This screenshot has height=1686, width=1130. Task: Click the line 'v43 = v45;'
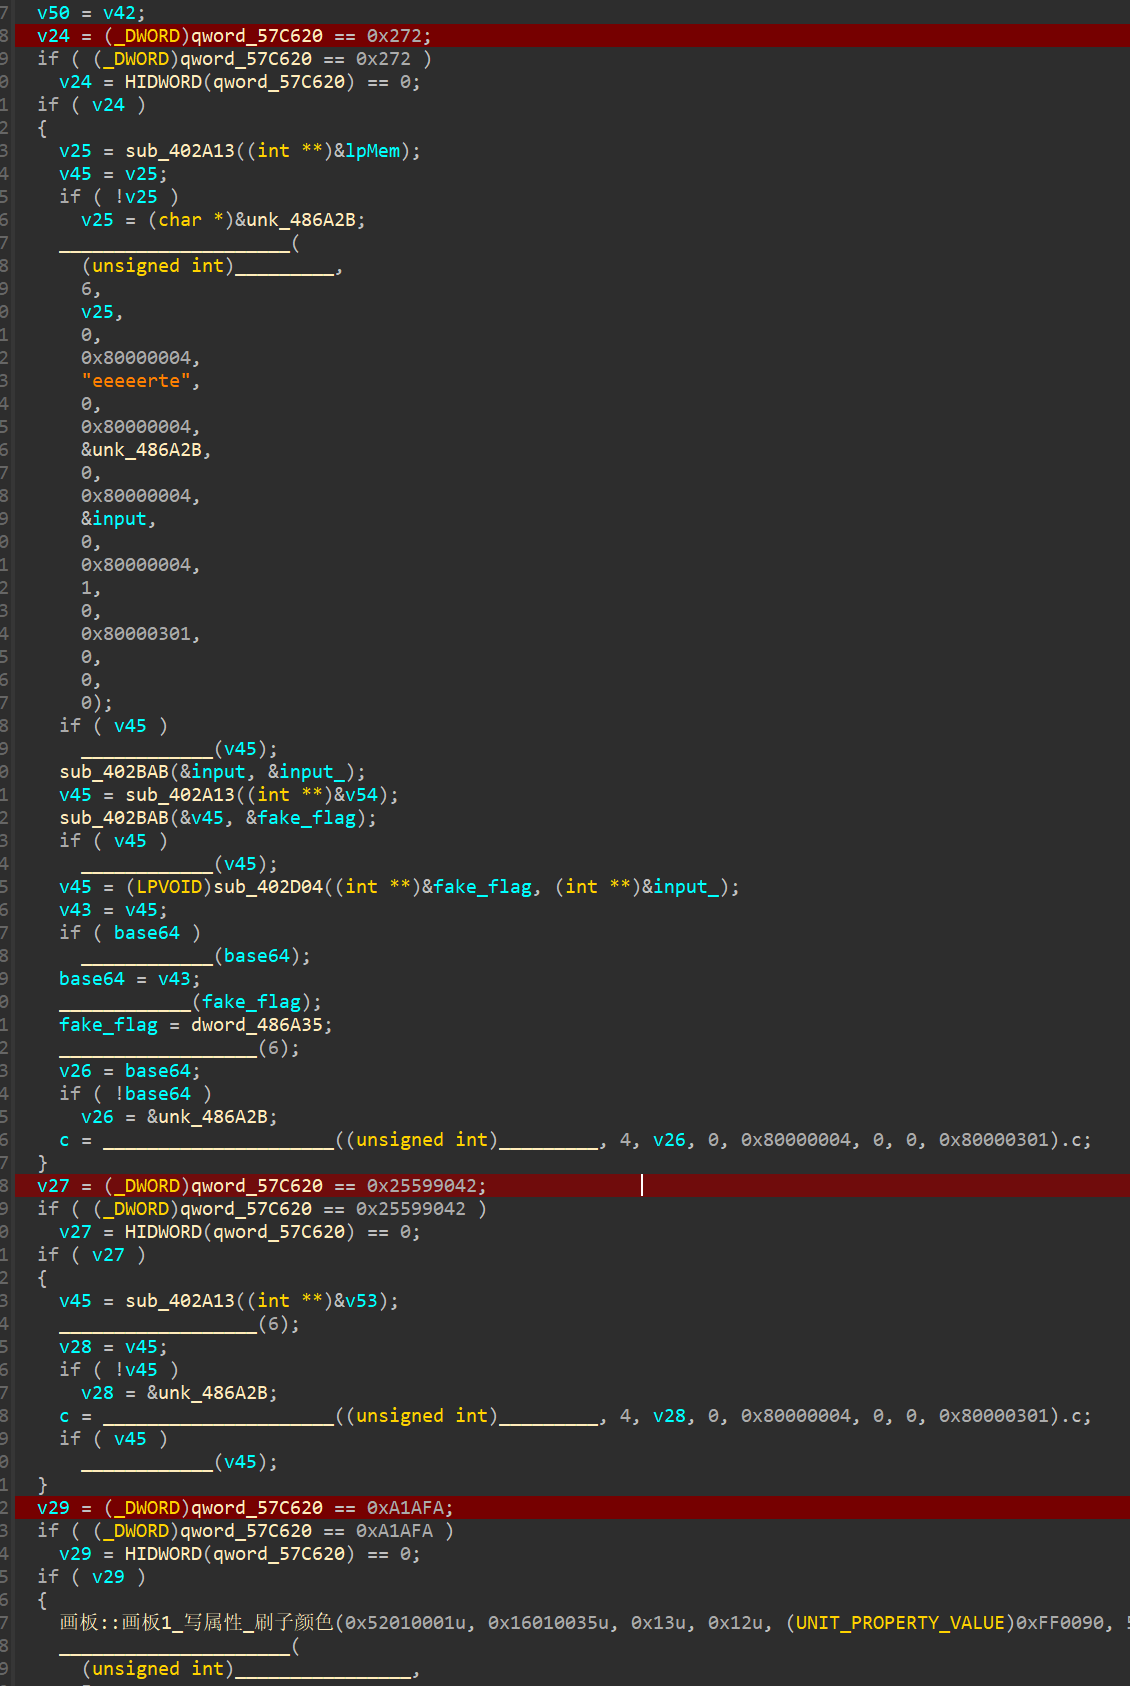(113, 910)
